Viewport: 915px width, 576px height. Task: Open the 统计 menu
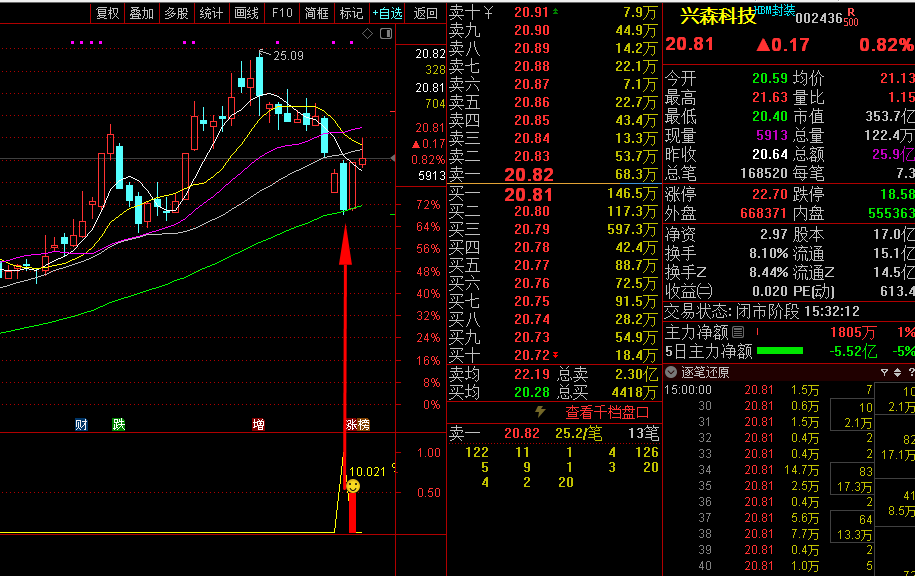click(210, 13)
